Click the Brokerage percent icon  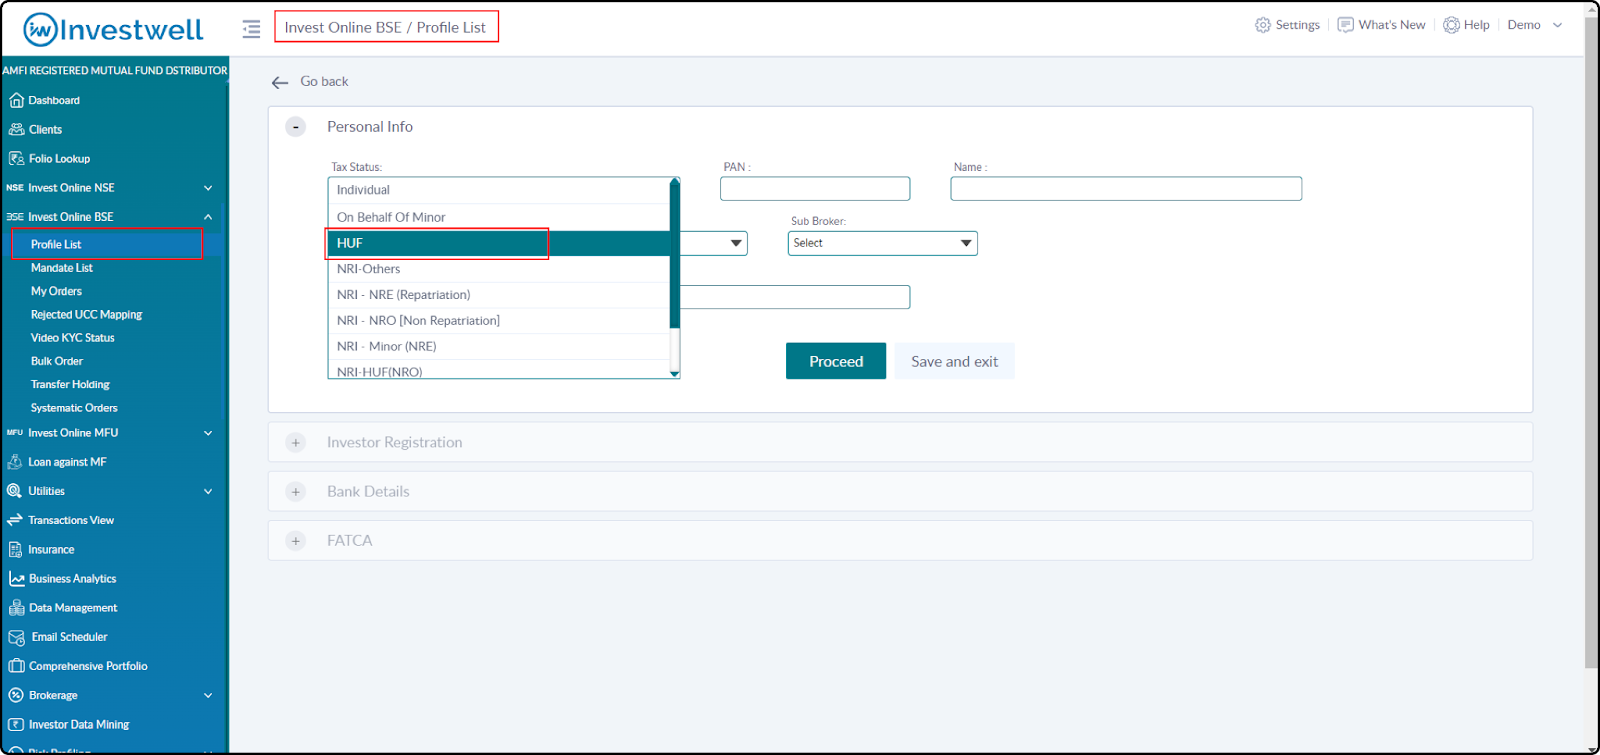pos(15,695)
